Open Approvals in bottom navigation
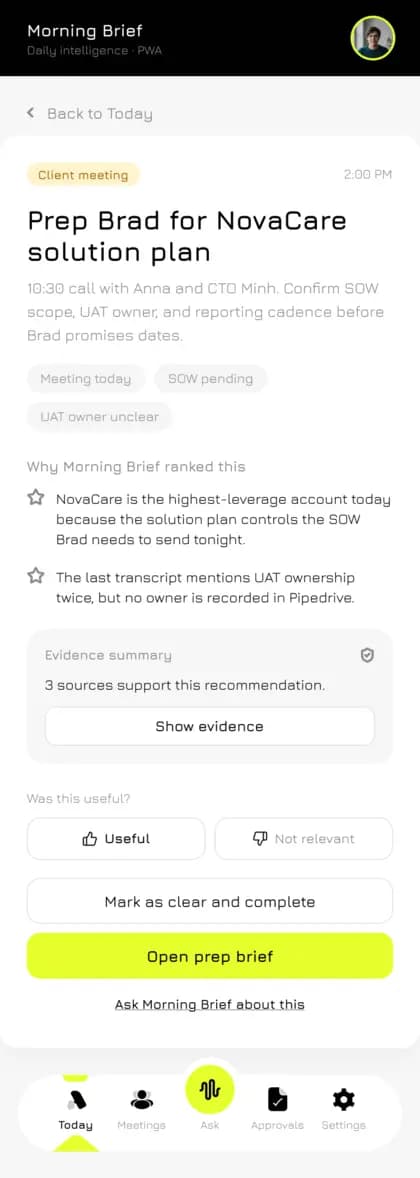Screen dimensions: 420x1178 (x=277, y=1109)
